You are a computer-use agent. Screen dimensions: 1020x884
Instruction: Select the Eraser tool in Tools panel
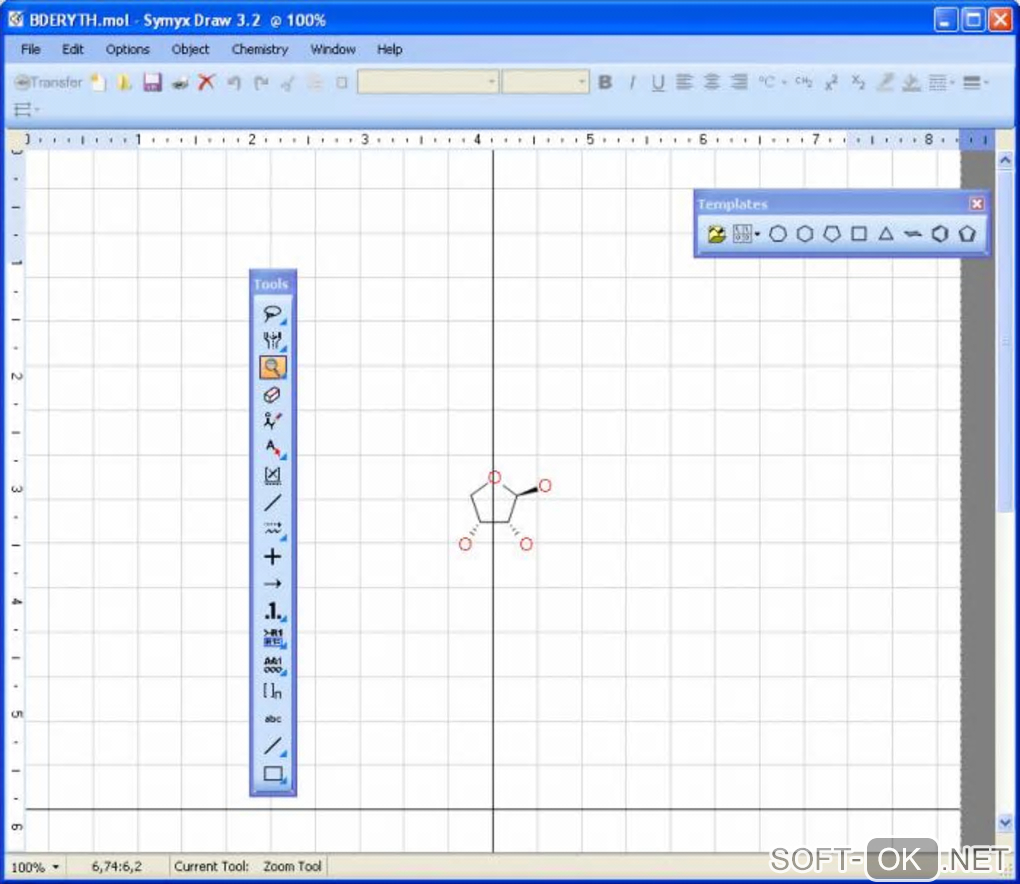[273, 395]
